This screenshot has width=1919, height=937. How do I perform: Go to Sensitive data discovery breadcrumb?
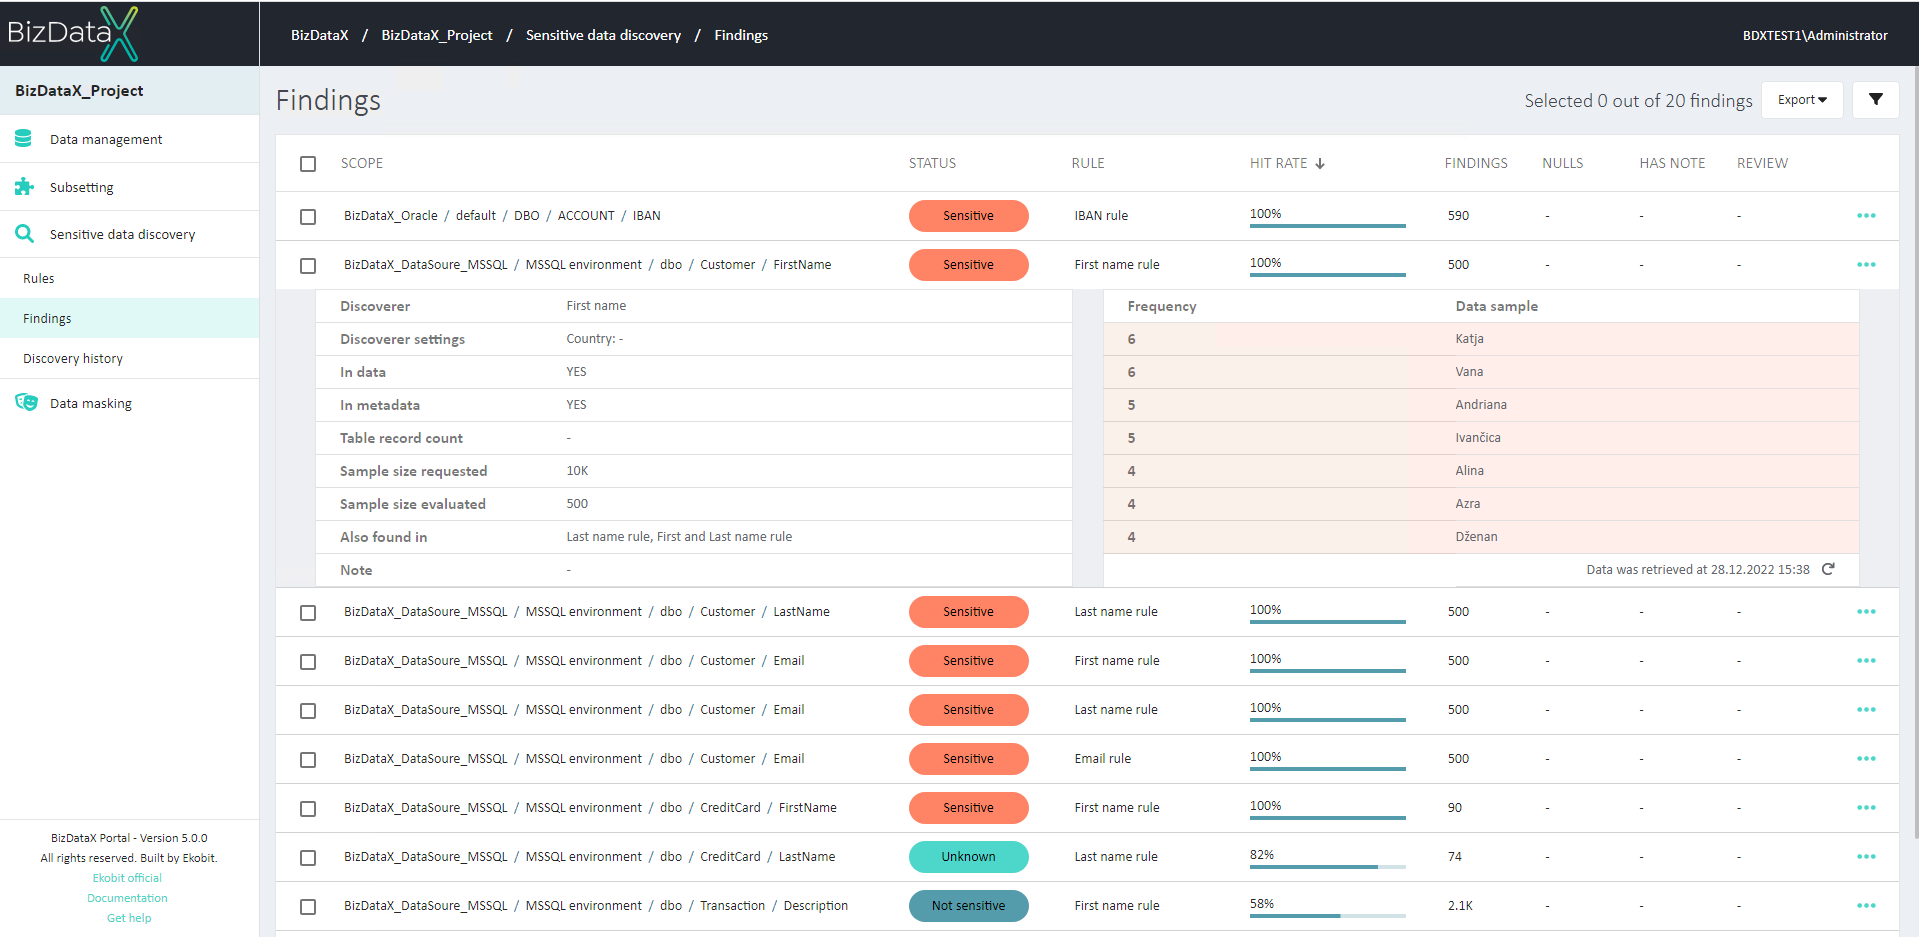[x=603, y=35]
